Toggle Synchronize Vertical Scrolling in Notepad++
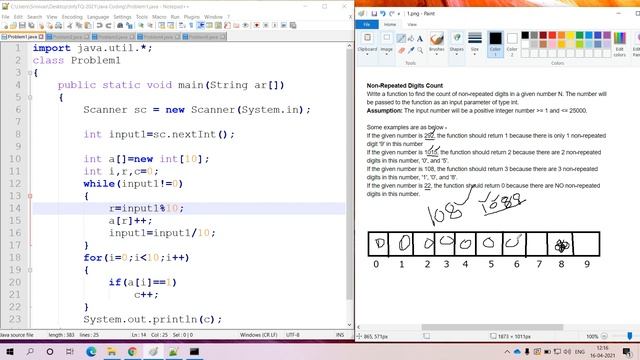 (161, 25)
